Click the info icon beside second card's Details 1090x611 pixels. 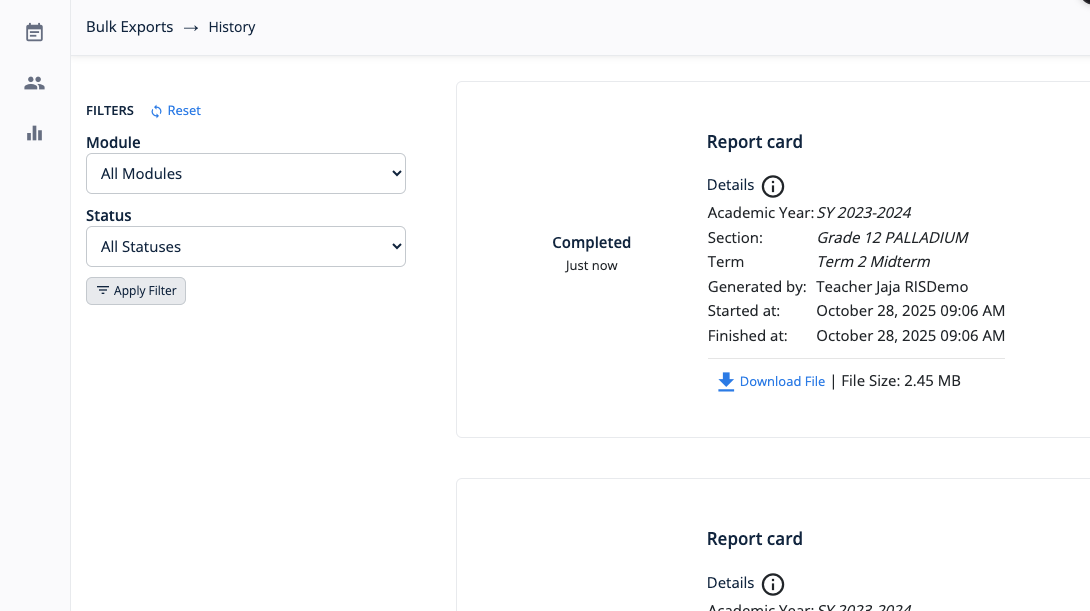tap(773, 584)
